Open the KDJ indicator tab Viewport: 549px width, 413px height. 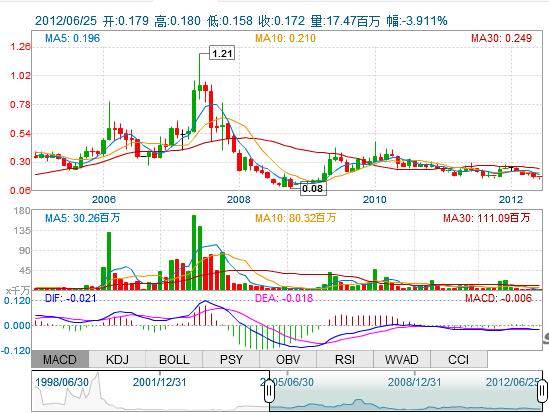pyautogui.click(x=117, y=359)
